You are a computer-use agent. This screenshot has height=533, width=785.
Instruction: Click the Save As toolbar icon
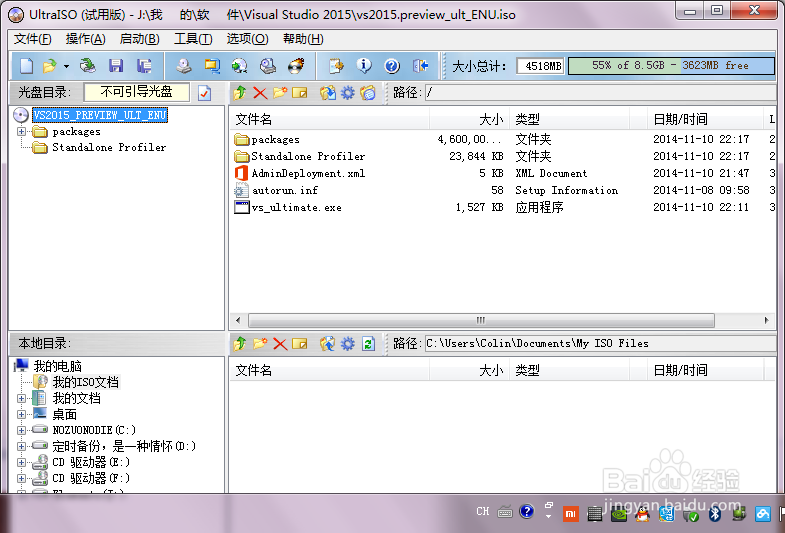[144, 66]
